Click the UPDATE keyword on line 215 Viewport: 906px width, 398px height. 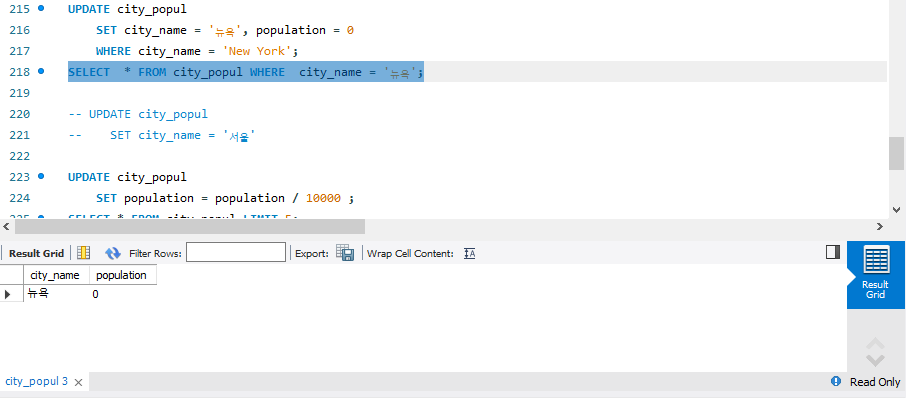click(x=89, y=9)
